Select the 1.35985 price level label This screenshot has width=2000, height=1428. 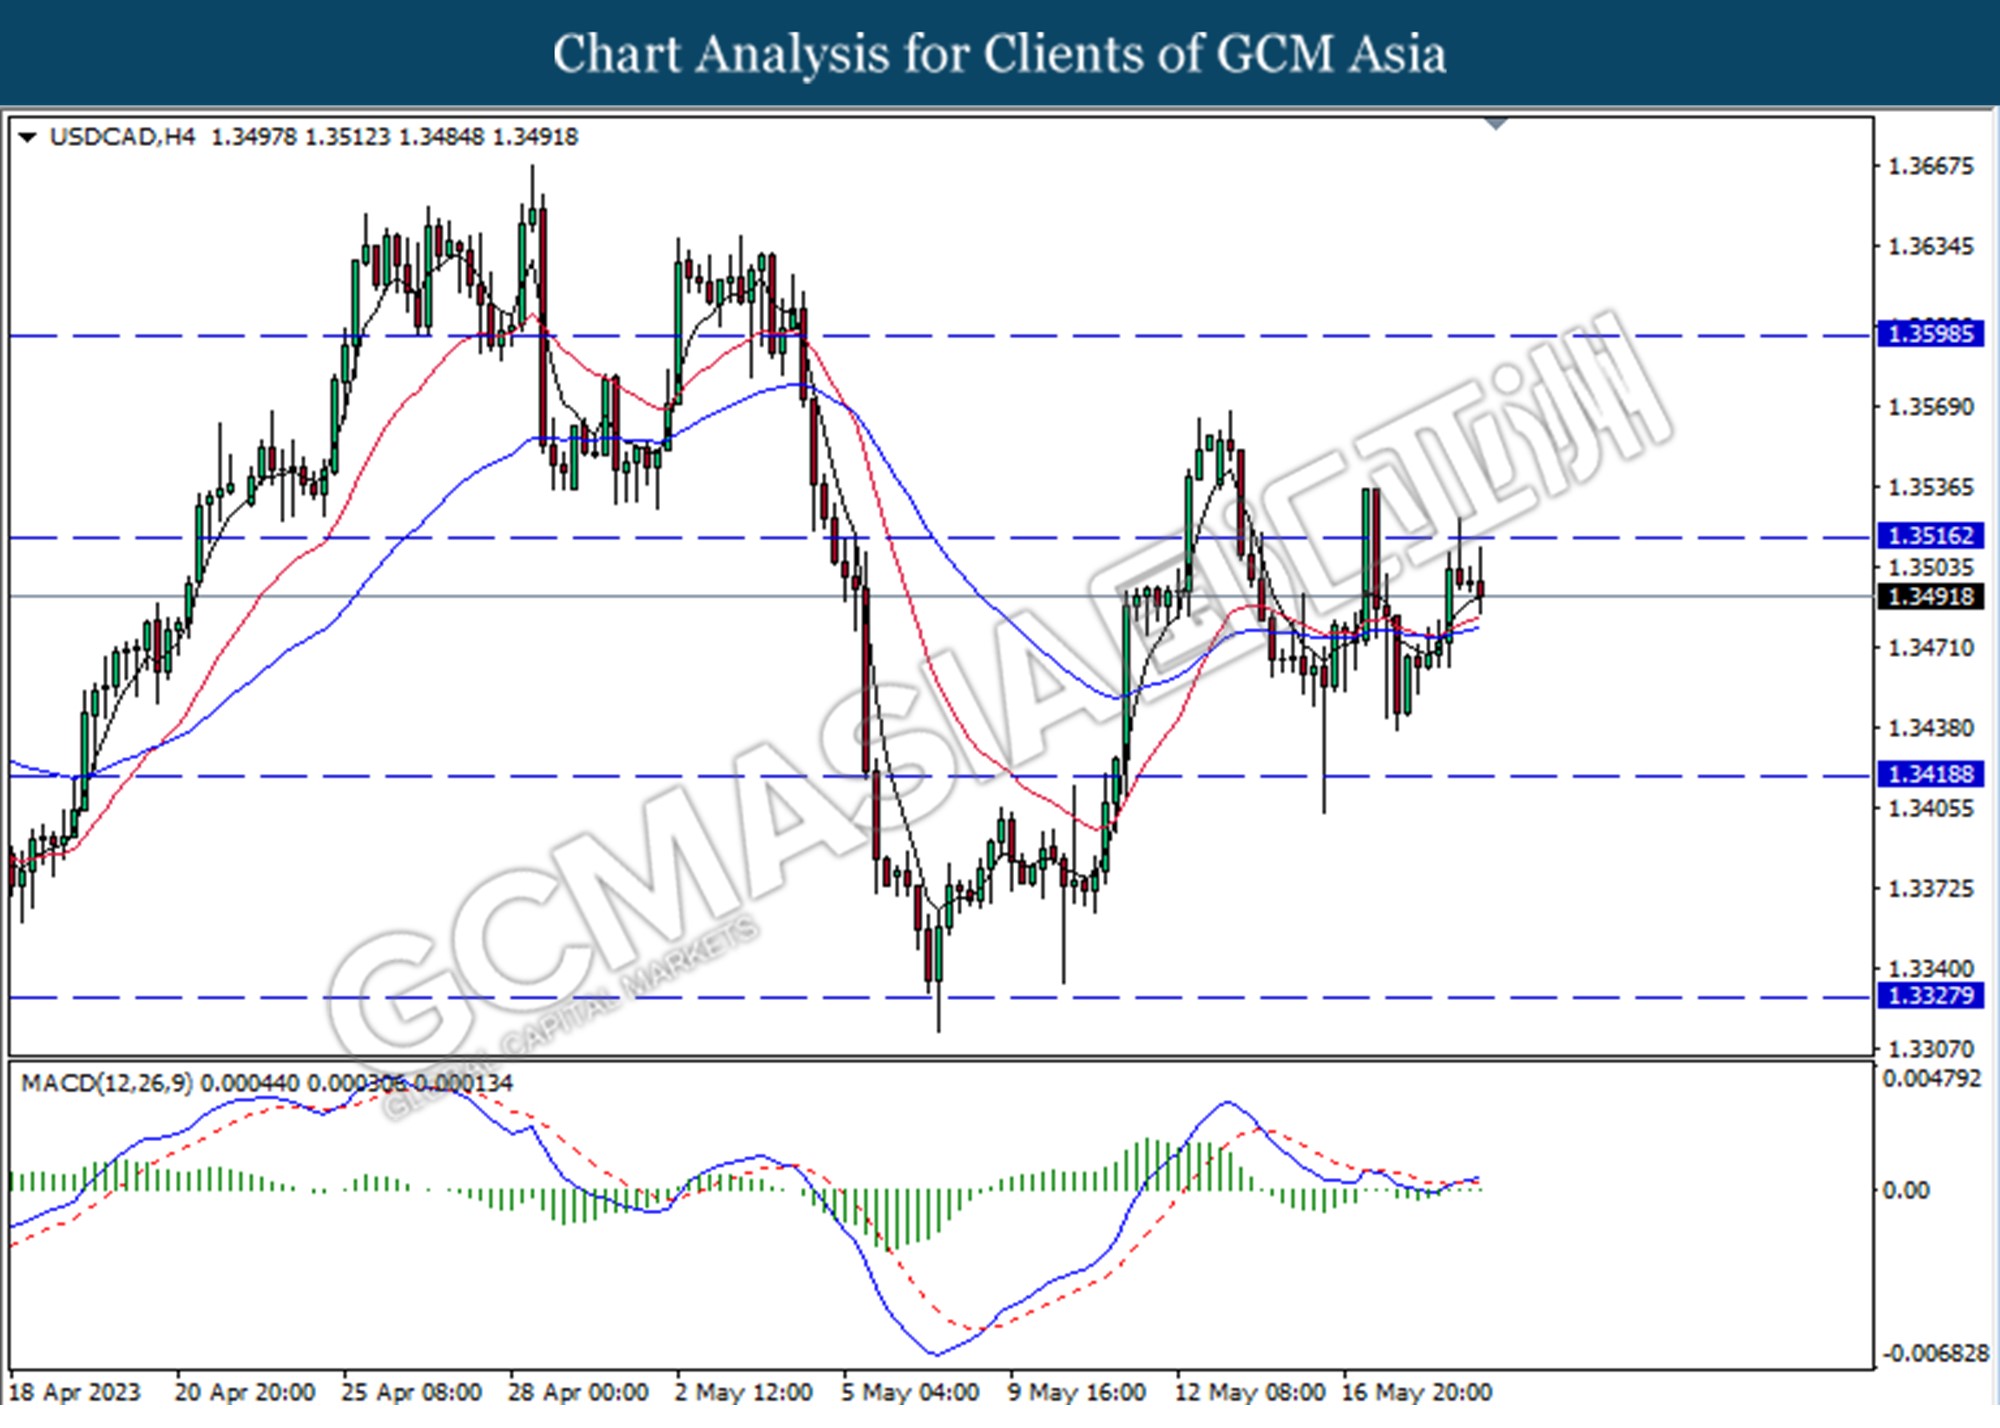[x=1930, y=334]
